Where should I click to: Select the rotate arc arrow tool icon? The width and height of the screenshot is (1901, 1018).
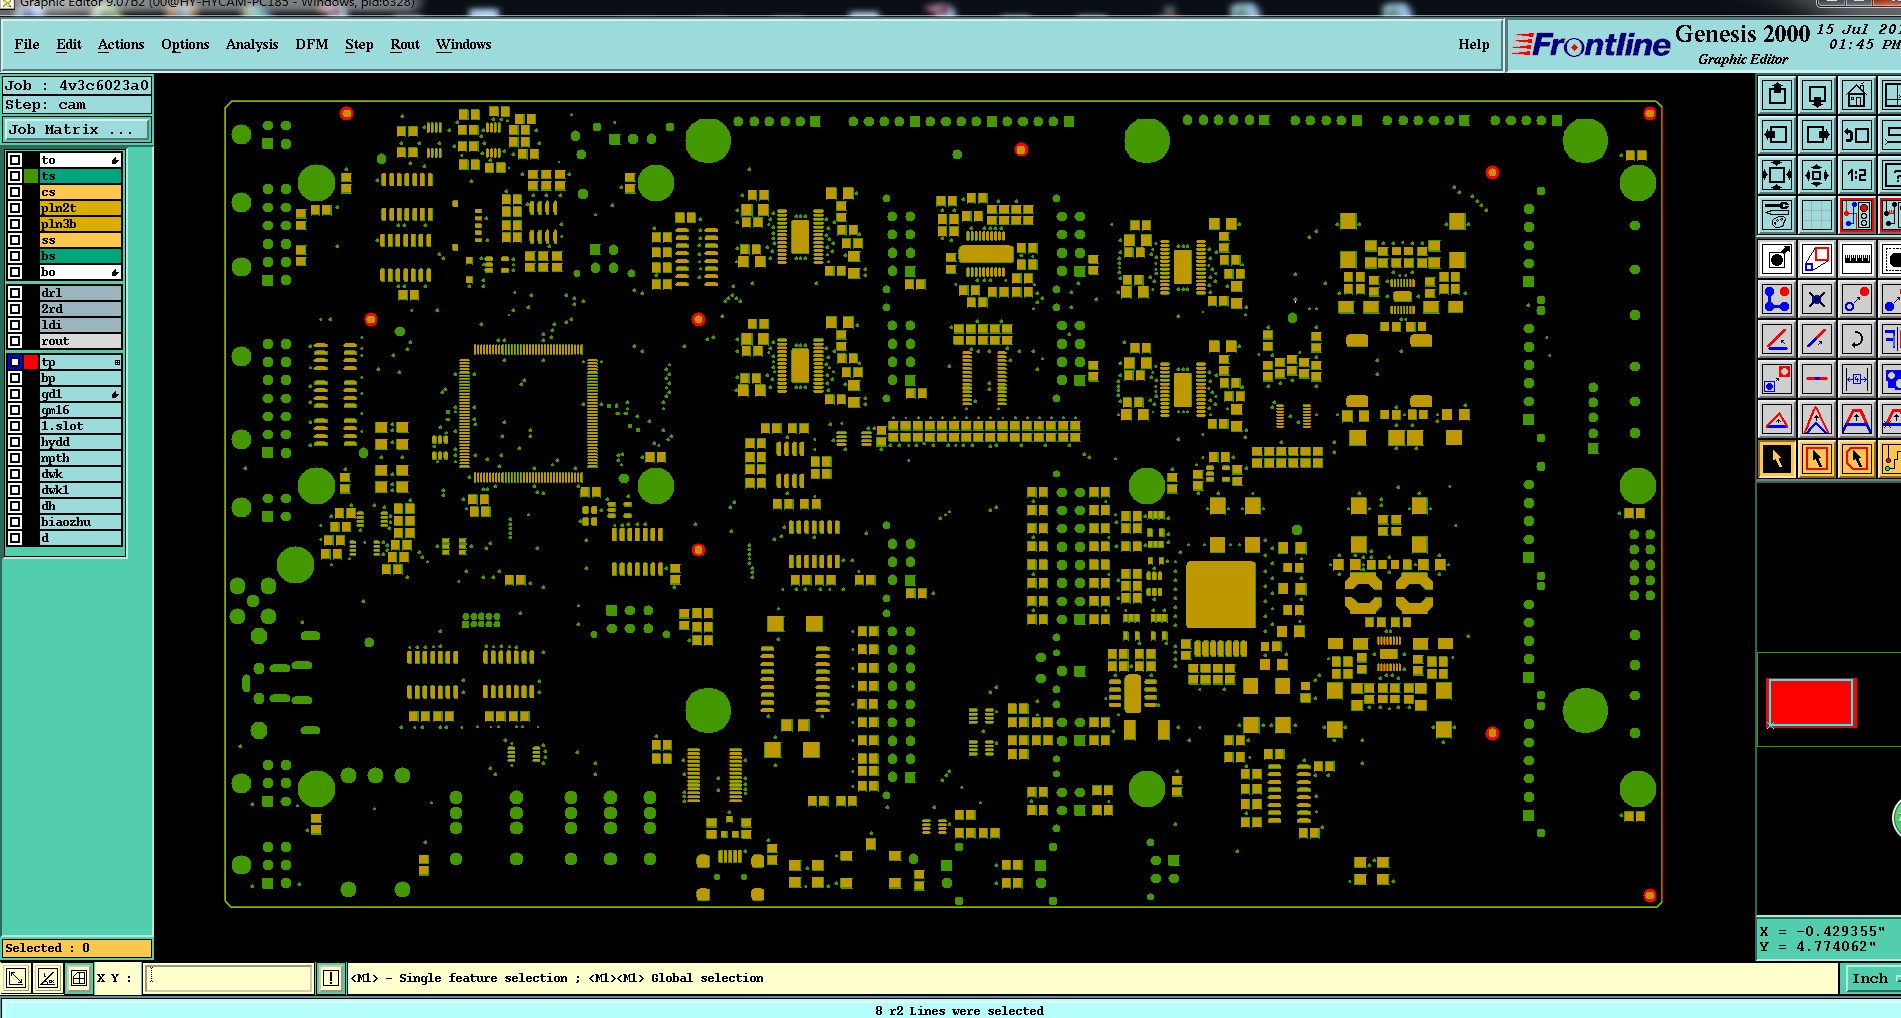tap(1857, 340)
